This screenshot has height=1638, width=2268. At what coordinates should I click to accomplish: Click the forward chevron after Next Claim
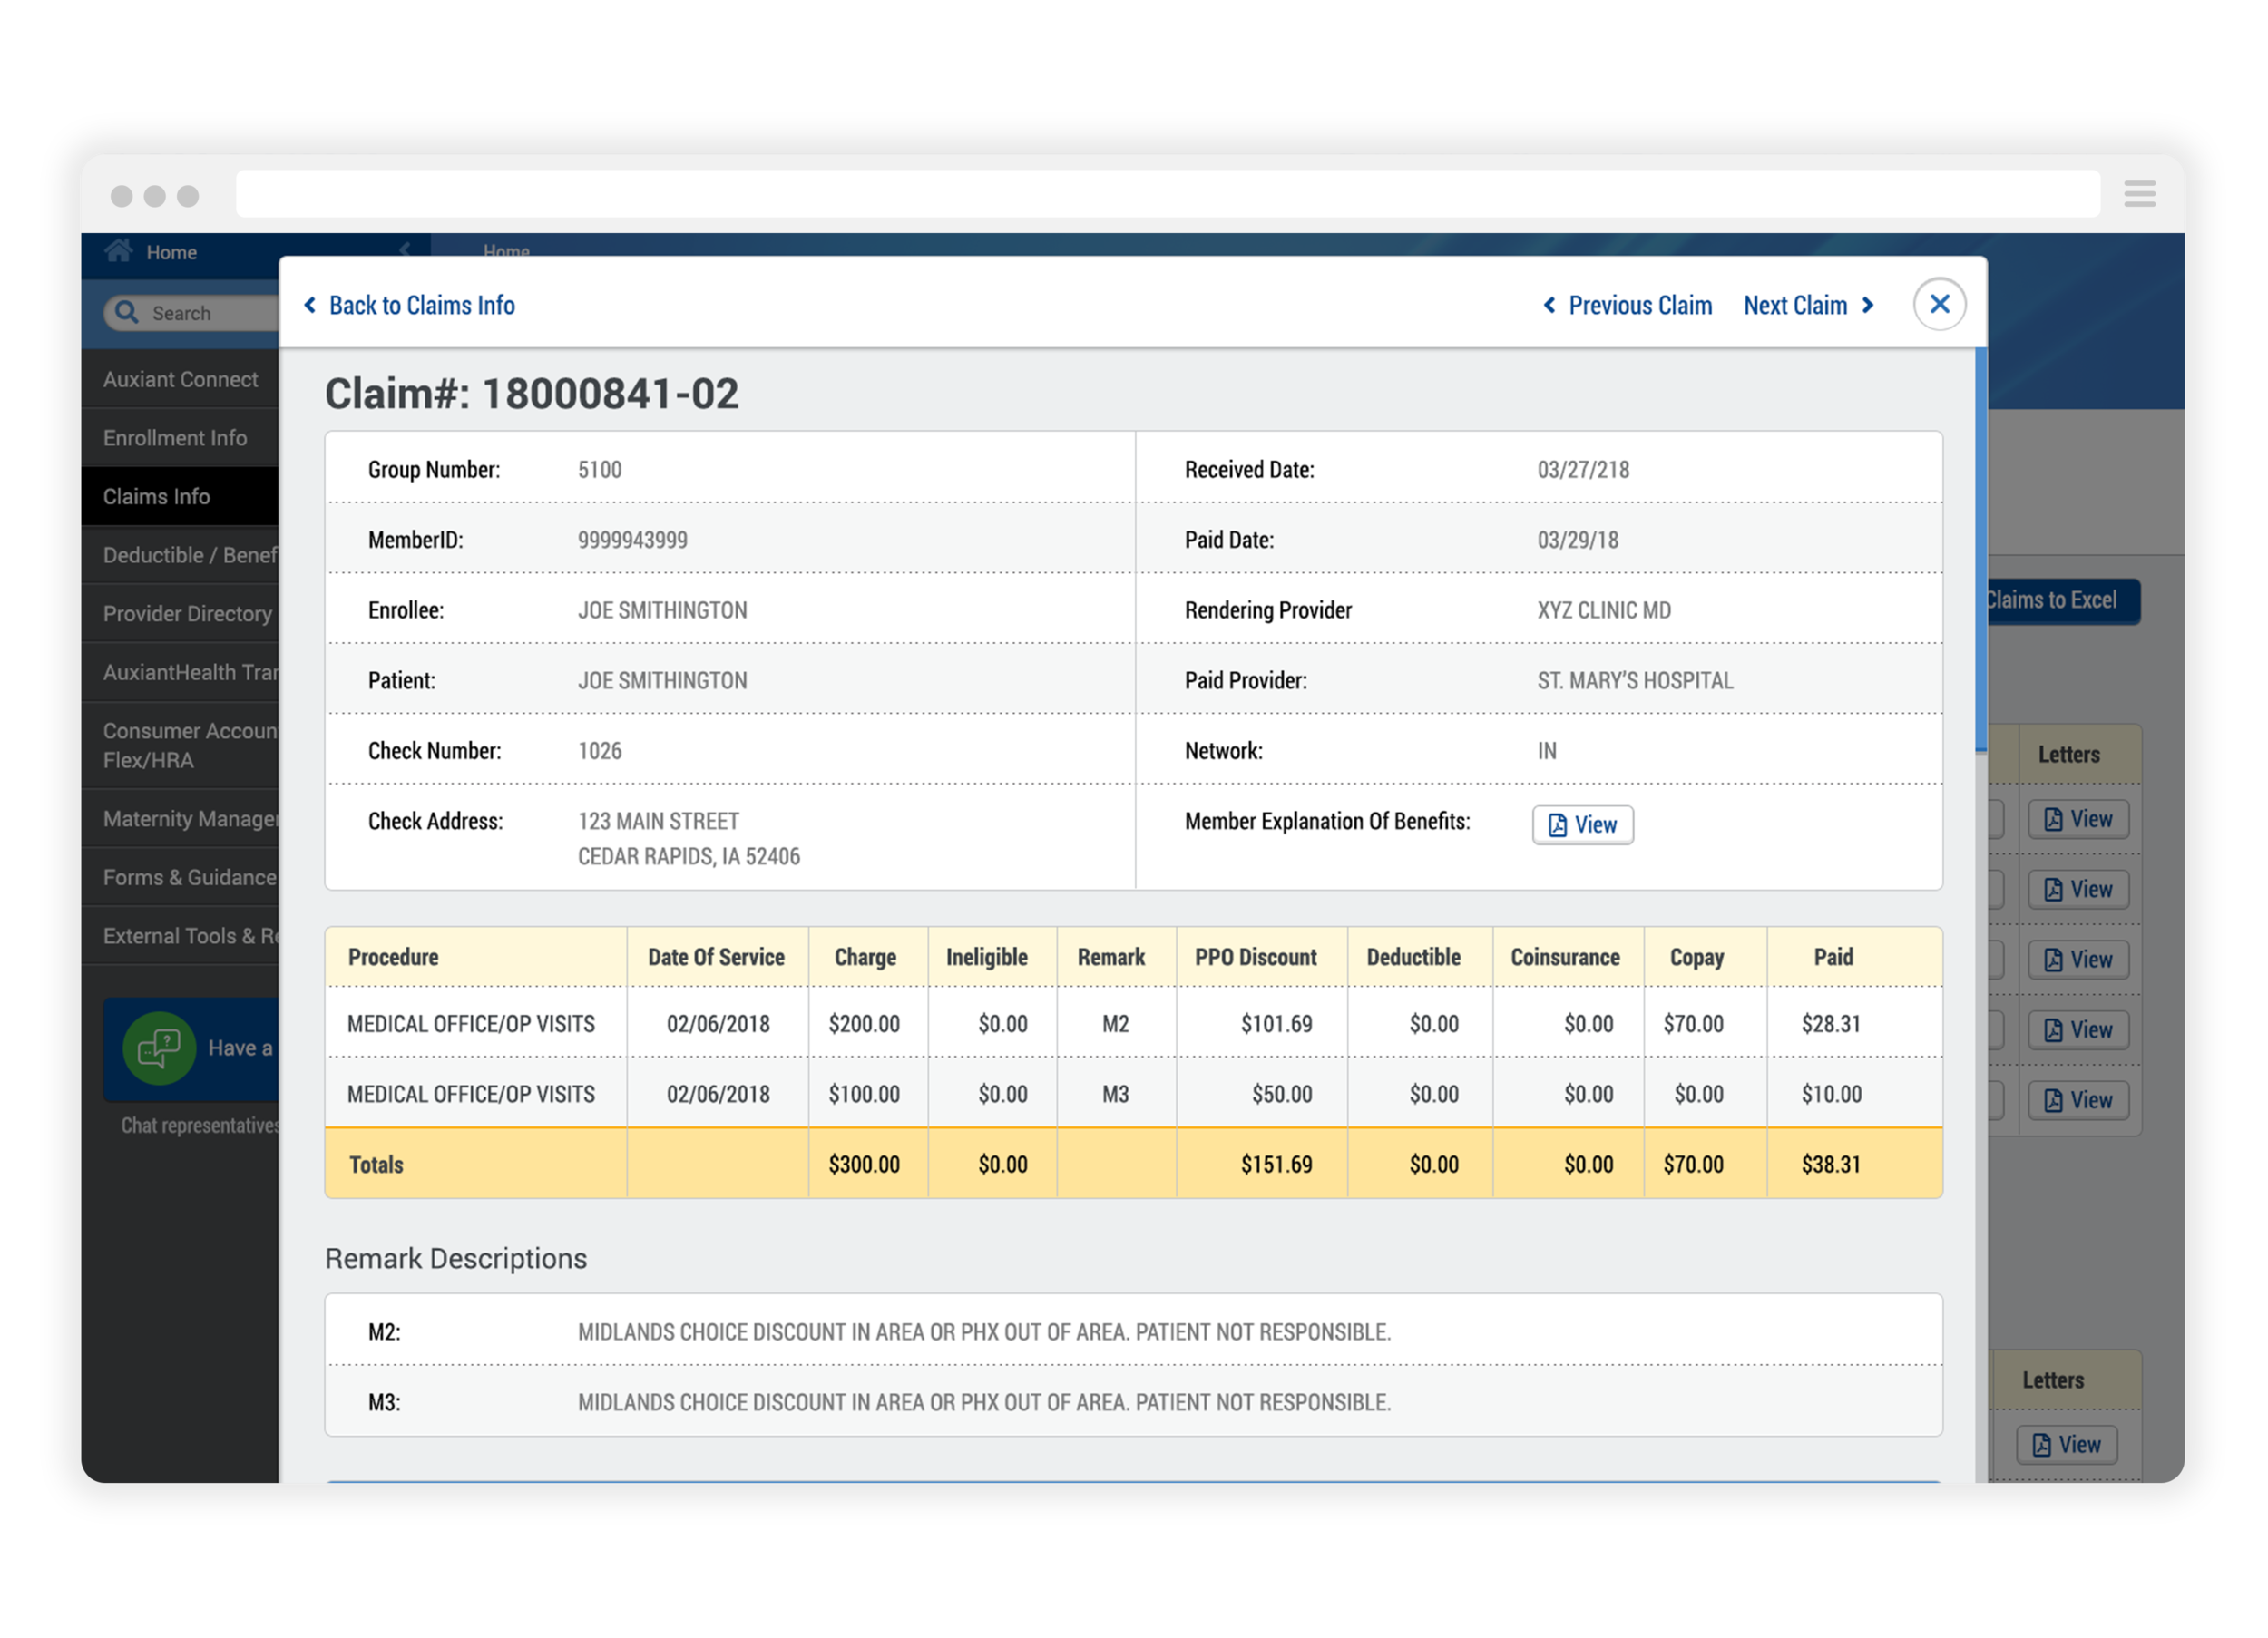click(1868, 305)
